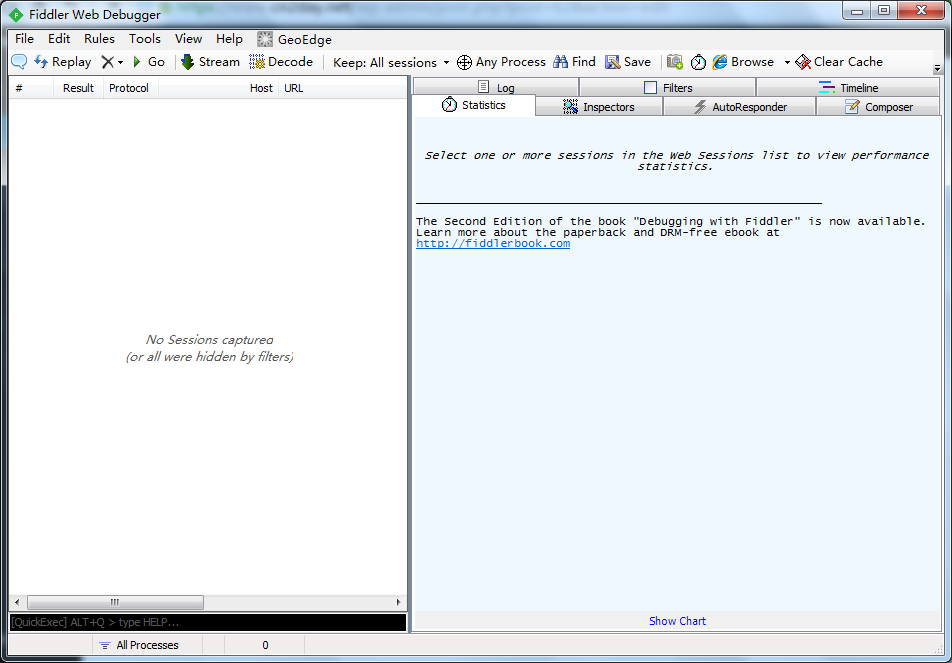This screenshot has height=663, width=952.
Task: Close the Fiddler Web Debugger window
Action: click(921, 11)
